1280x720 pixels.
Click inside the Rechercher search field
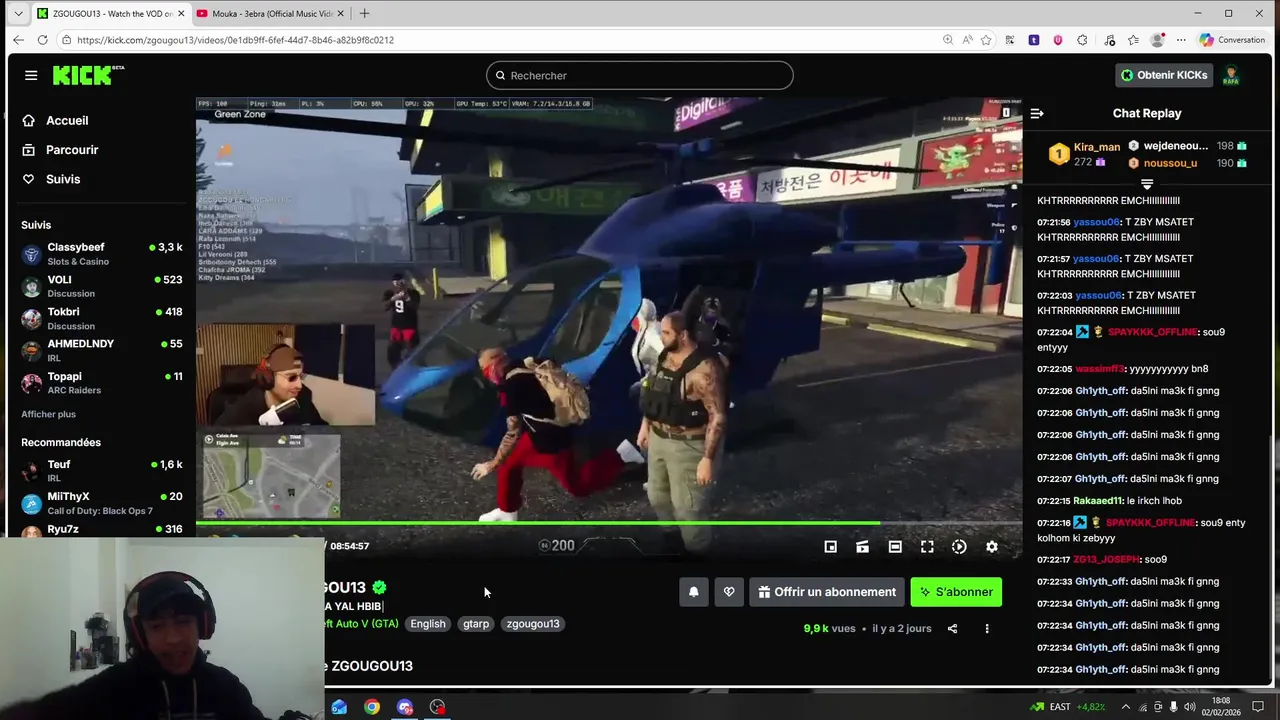tap(640, 75)
